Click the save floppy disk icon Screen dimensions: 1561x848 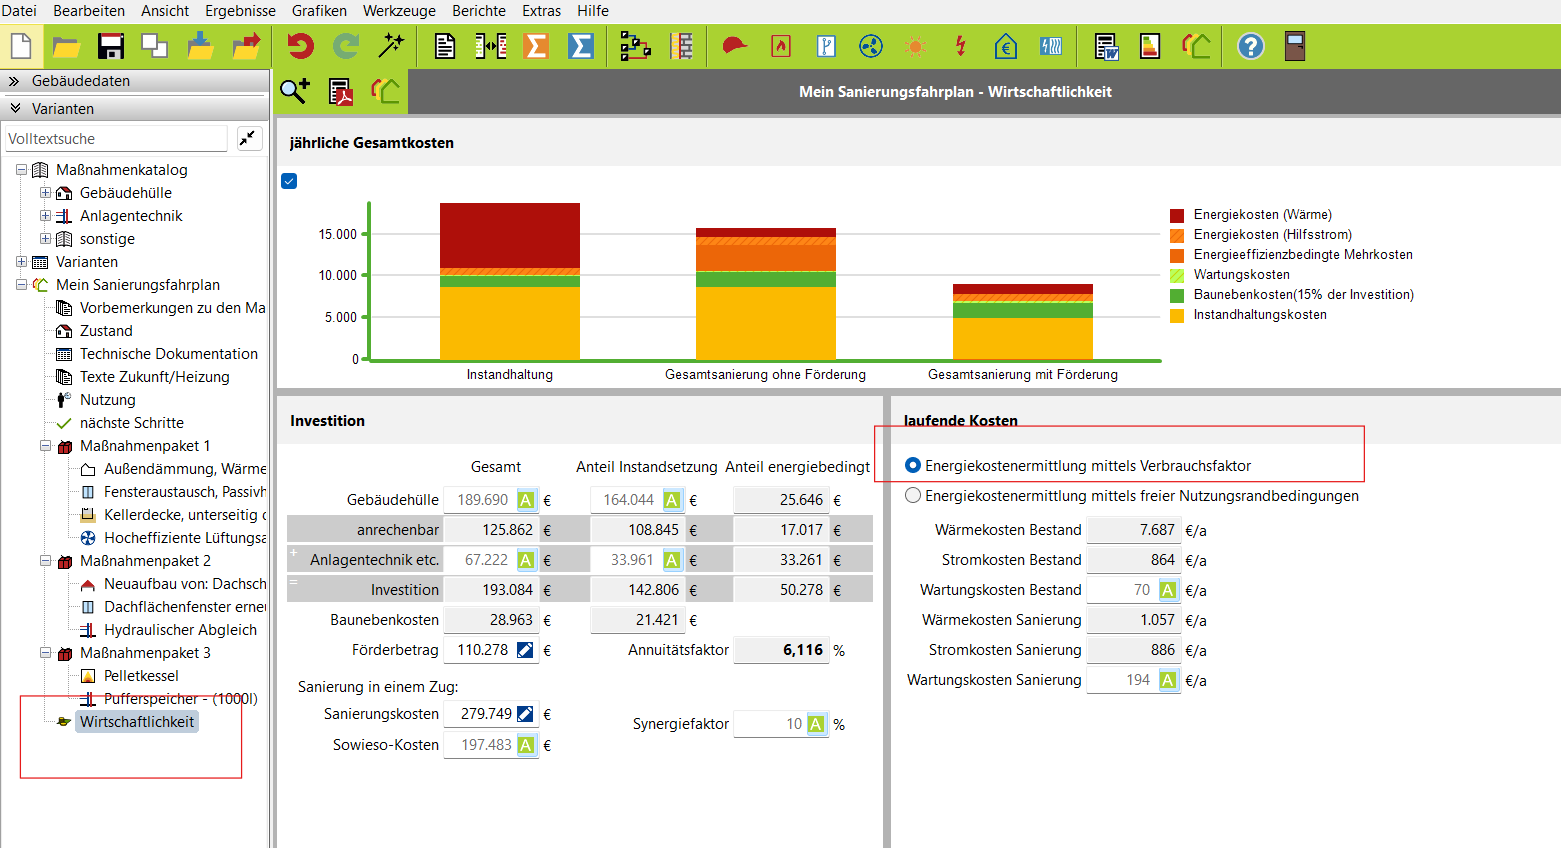click(110, 46)
